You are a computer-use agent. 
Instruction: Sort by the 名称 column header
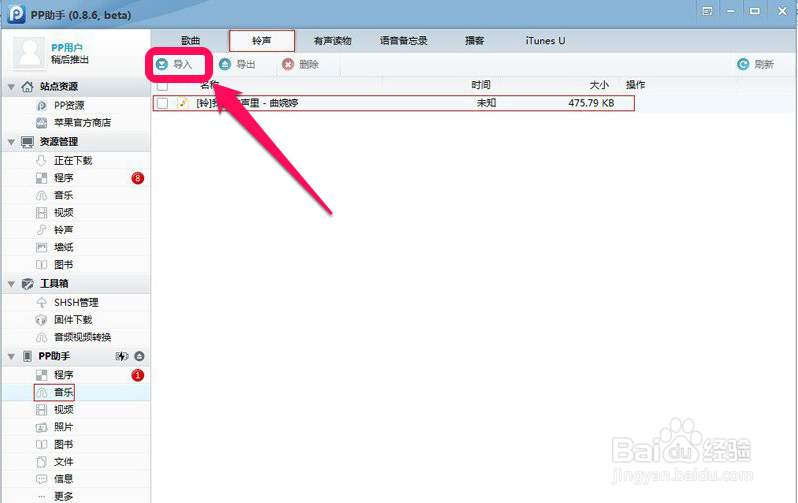209,85
